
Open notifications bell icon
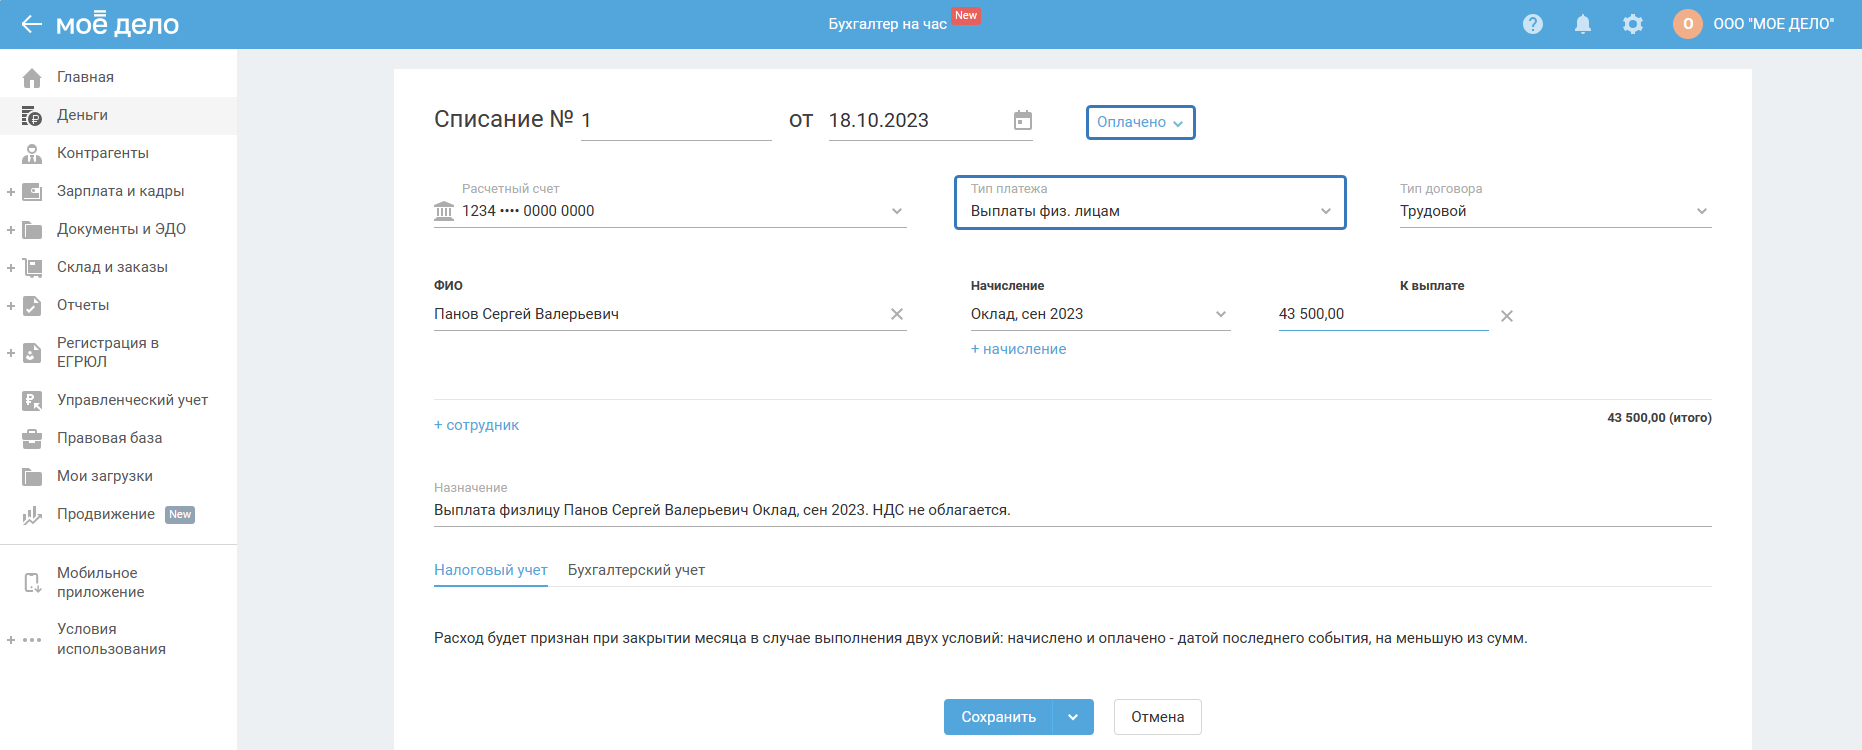point(1583,24)
